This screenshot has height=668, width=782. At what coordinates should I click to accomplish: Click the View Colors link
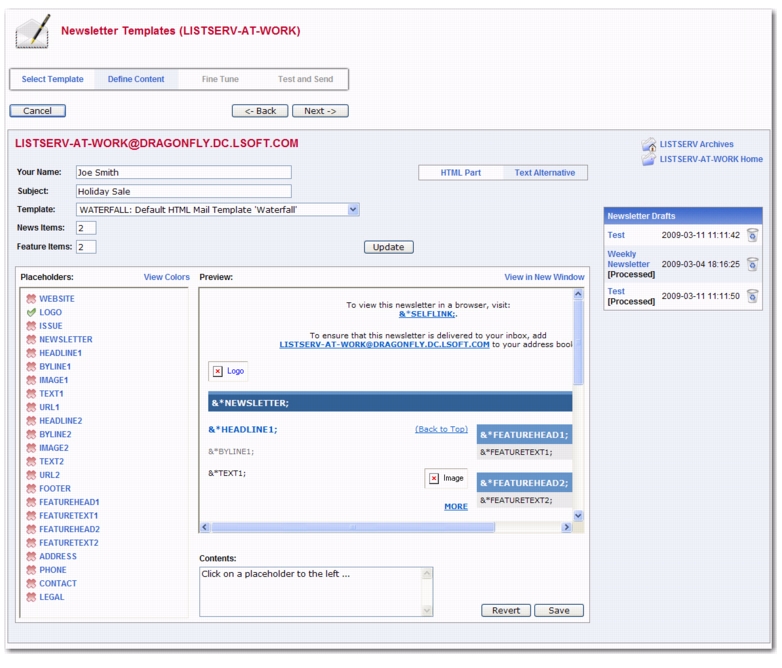tap(166, 277)
